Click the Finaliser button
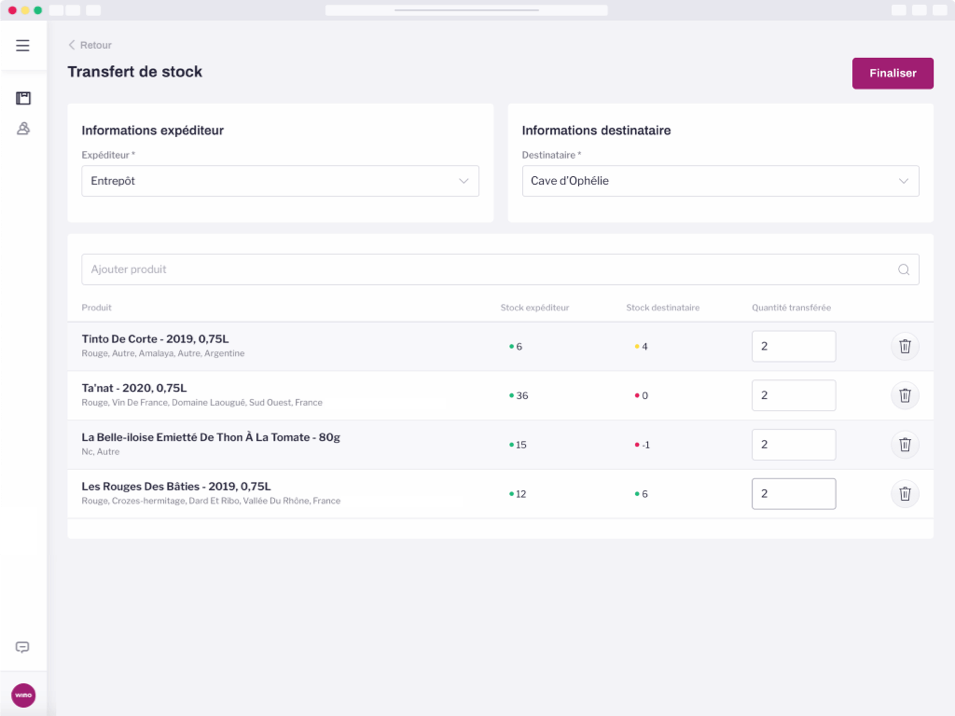 coord(891,73)
